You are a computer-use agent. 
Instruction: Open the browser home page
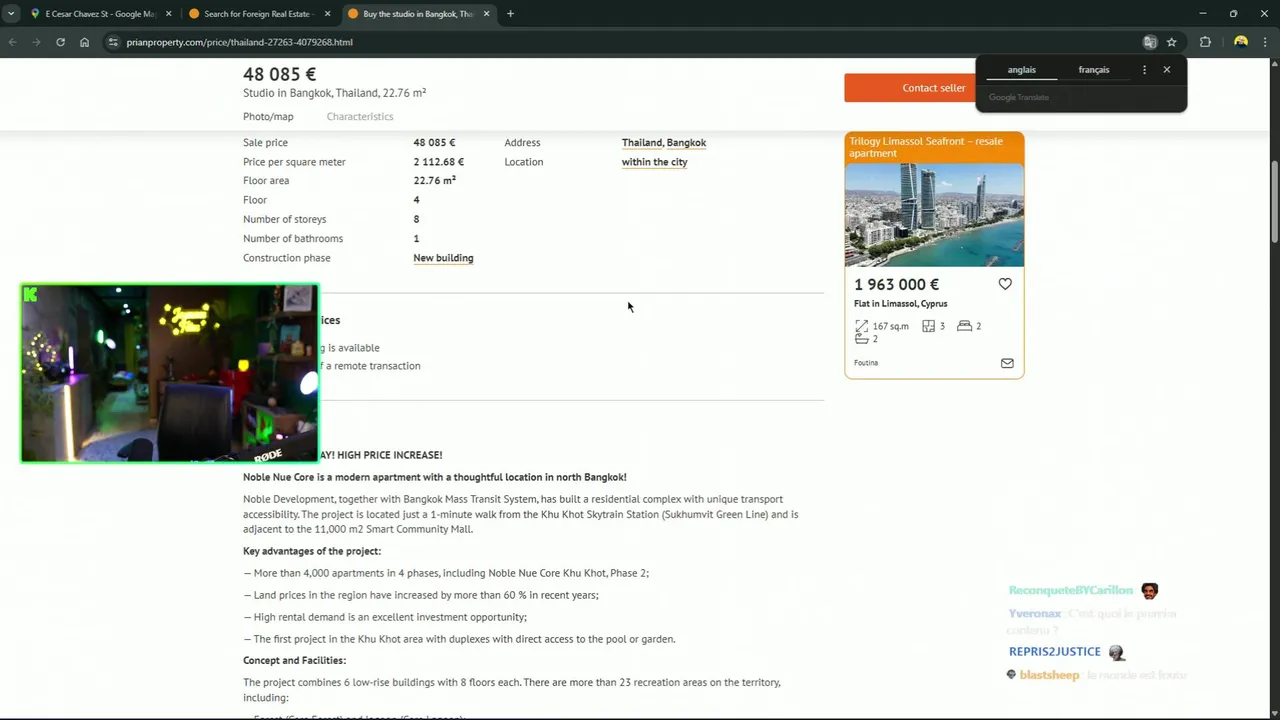click(x=84, y=42)
